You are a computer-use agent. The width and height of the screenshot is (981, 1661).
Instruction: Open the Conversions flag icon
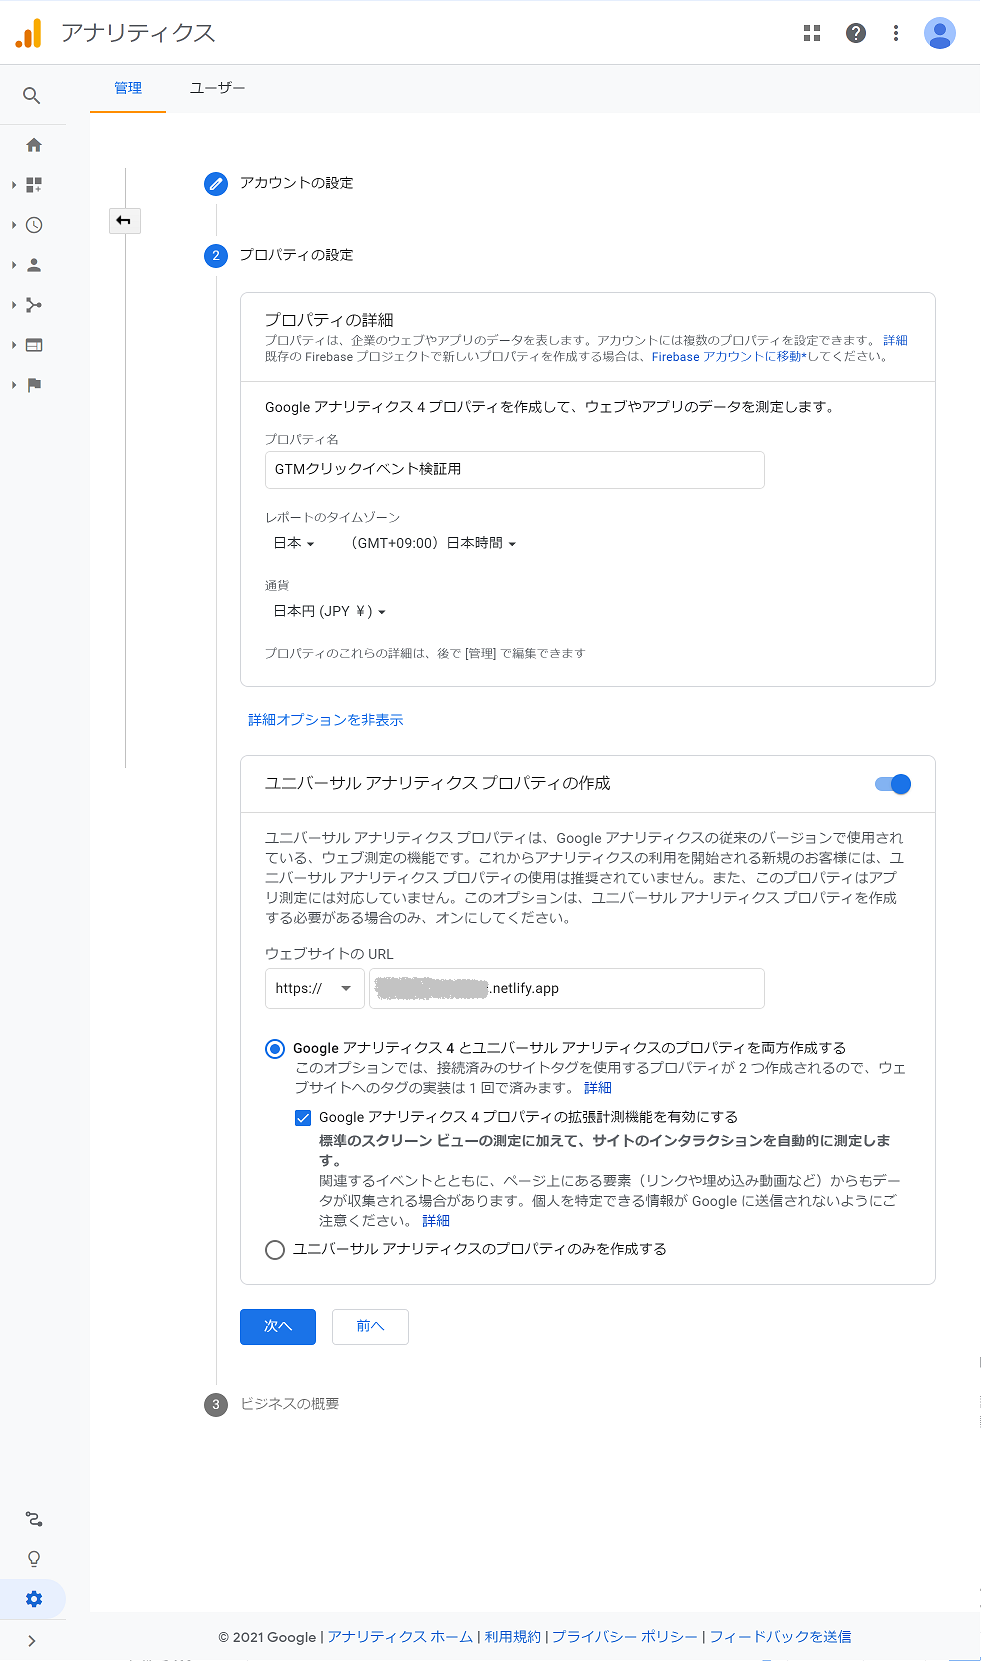click(x=34, y=385)
